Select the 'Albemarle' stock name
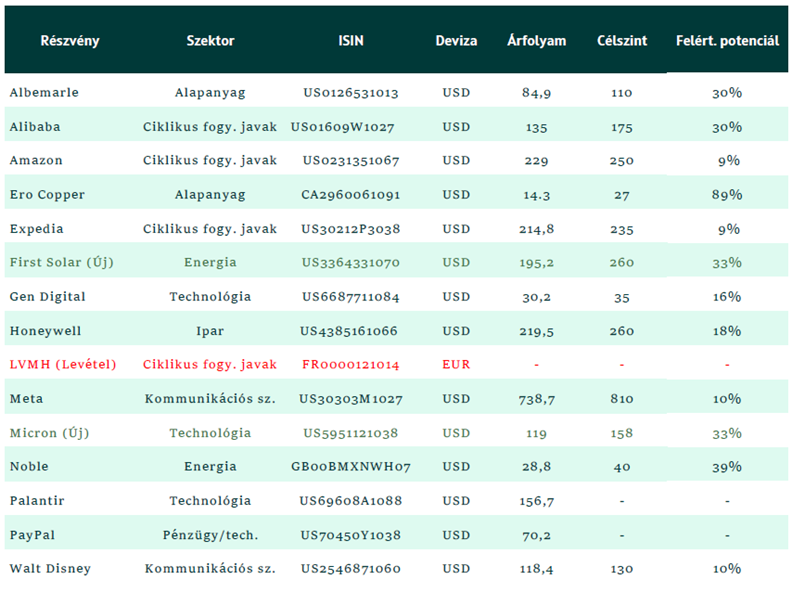The width and height of the screenshot is (792, 605). 44,92
